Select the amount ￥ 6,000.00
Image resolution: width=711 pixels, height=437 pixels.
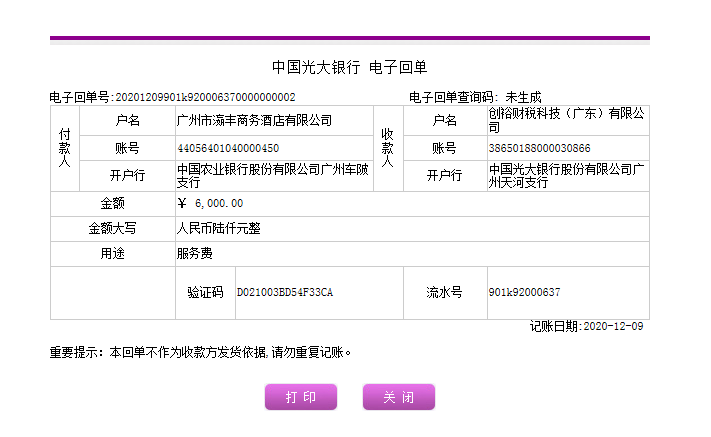pos(210,203)
